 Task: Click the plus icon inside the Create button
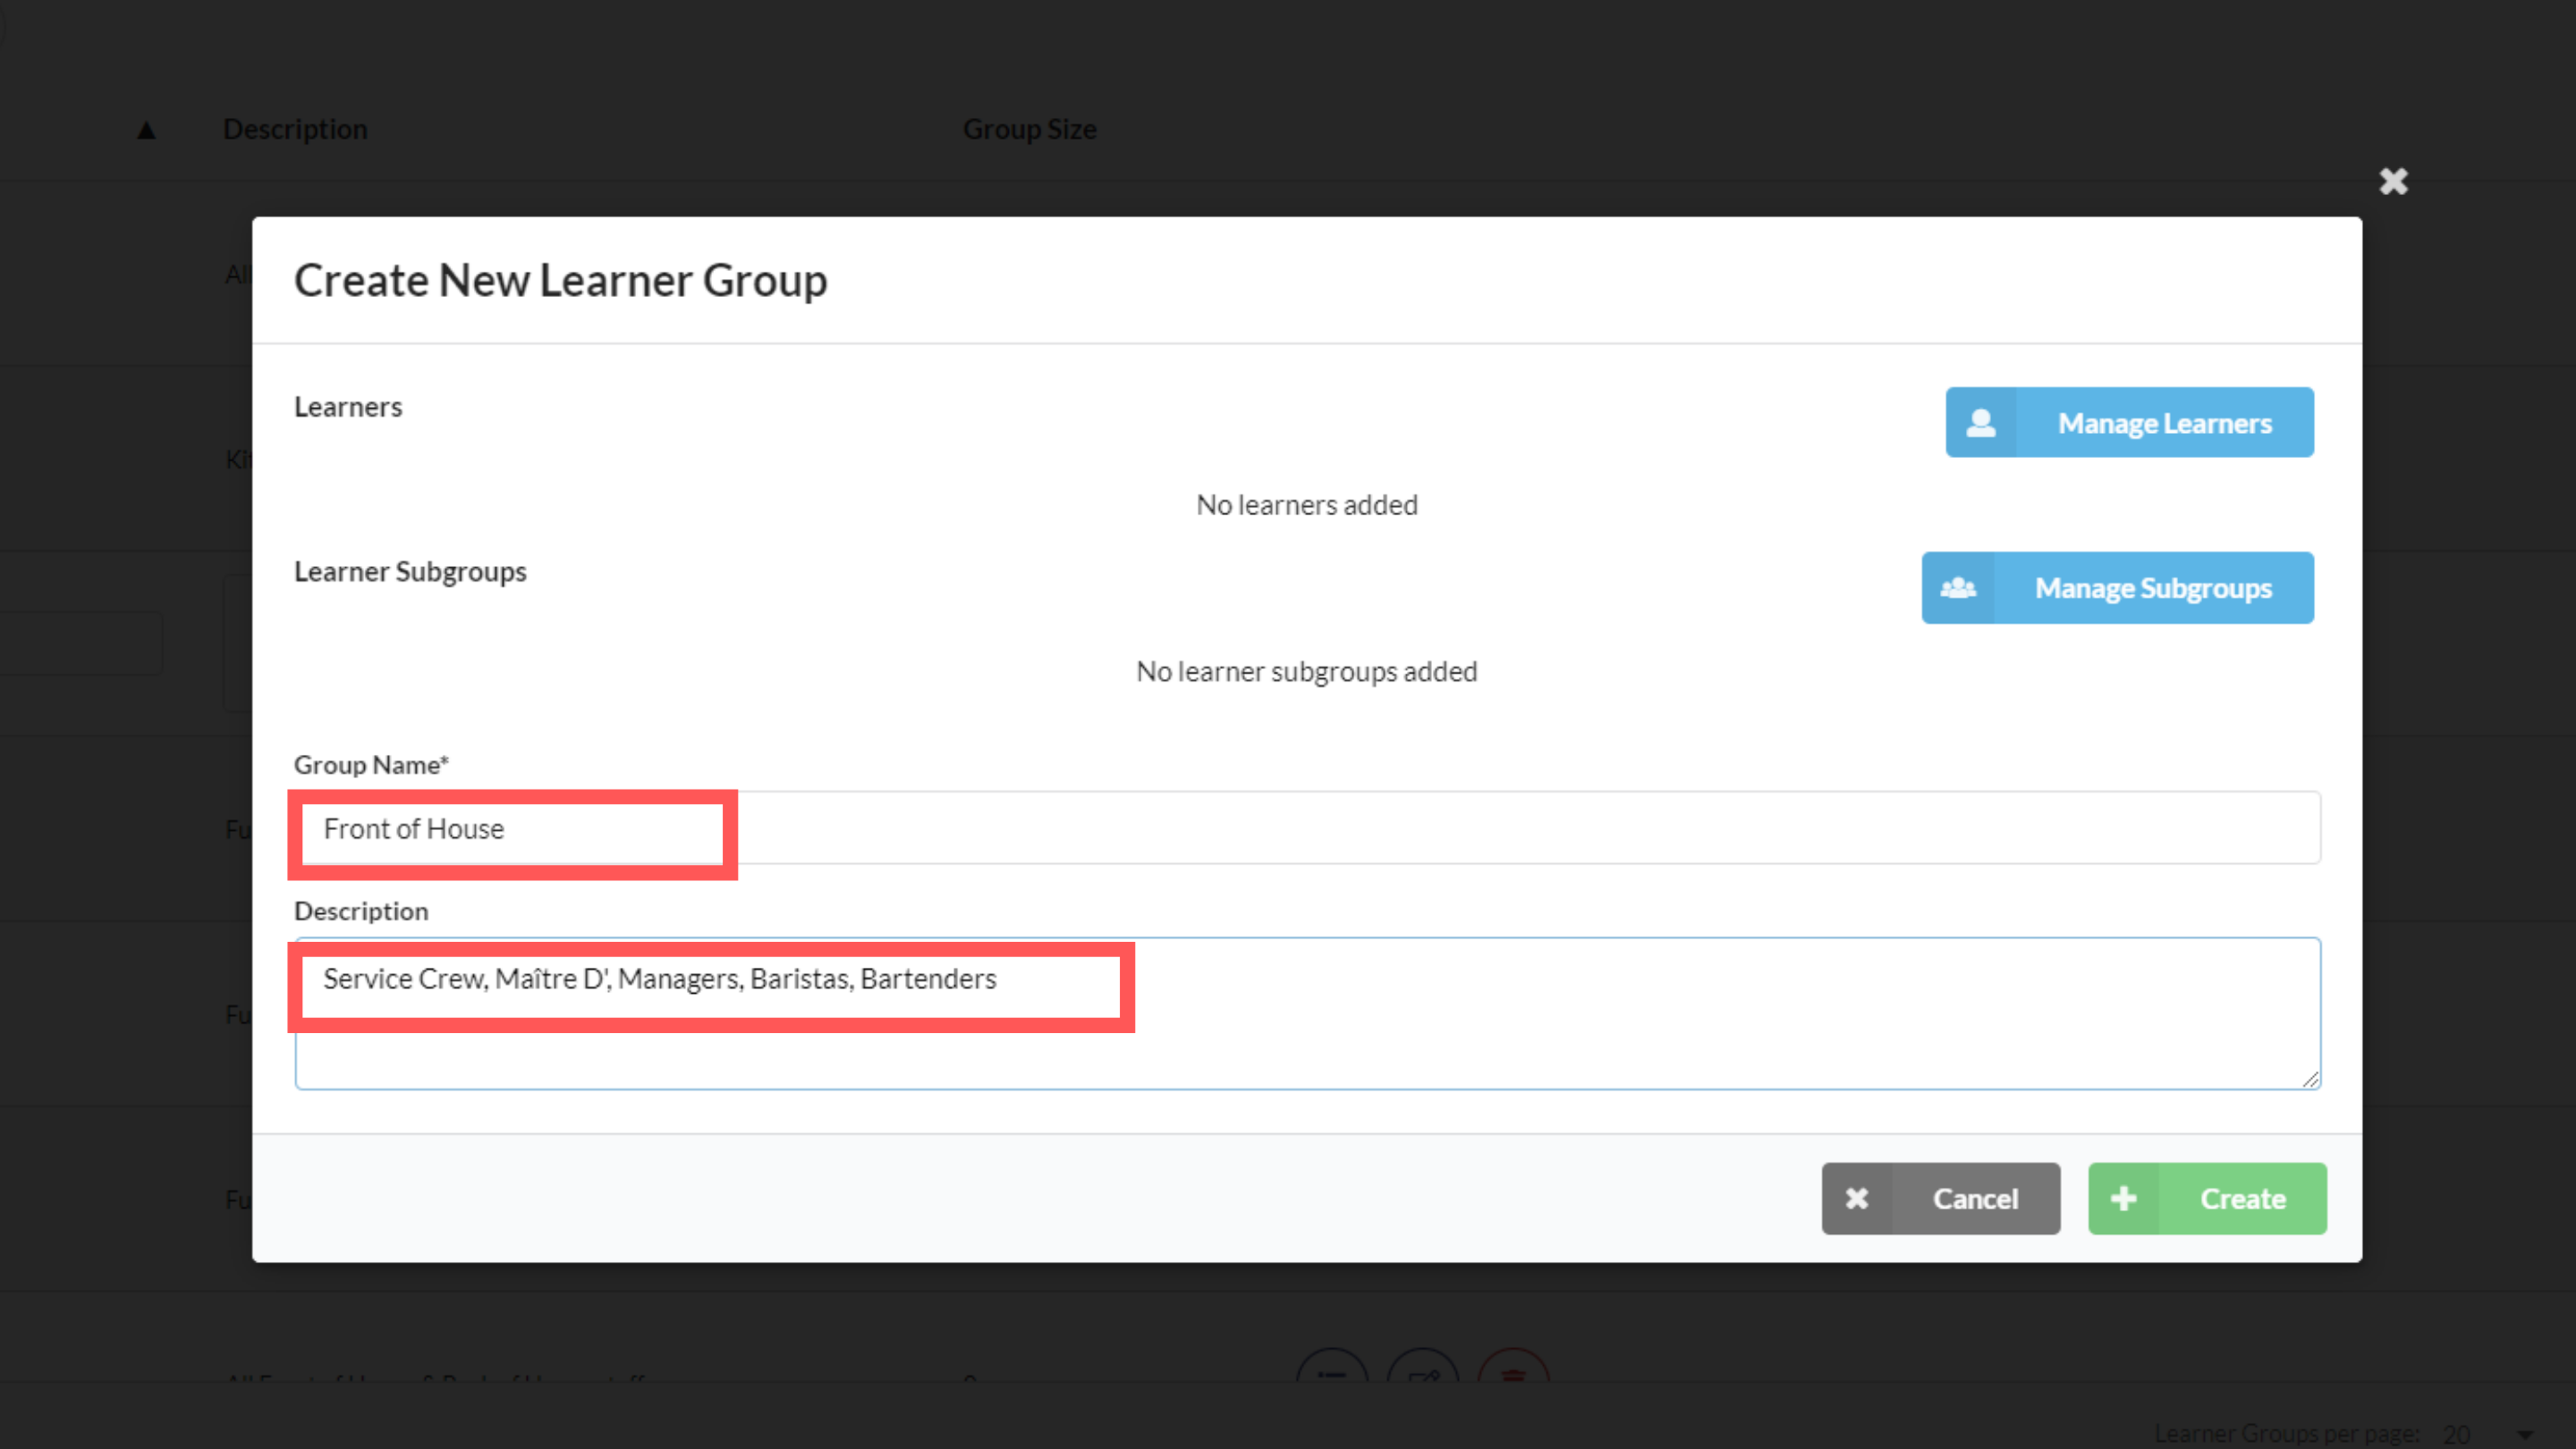(x=2124, y=1198)
